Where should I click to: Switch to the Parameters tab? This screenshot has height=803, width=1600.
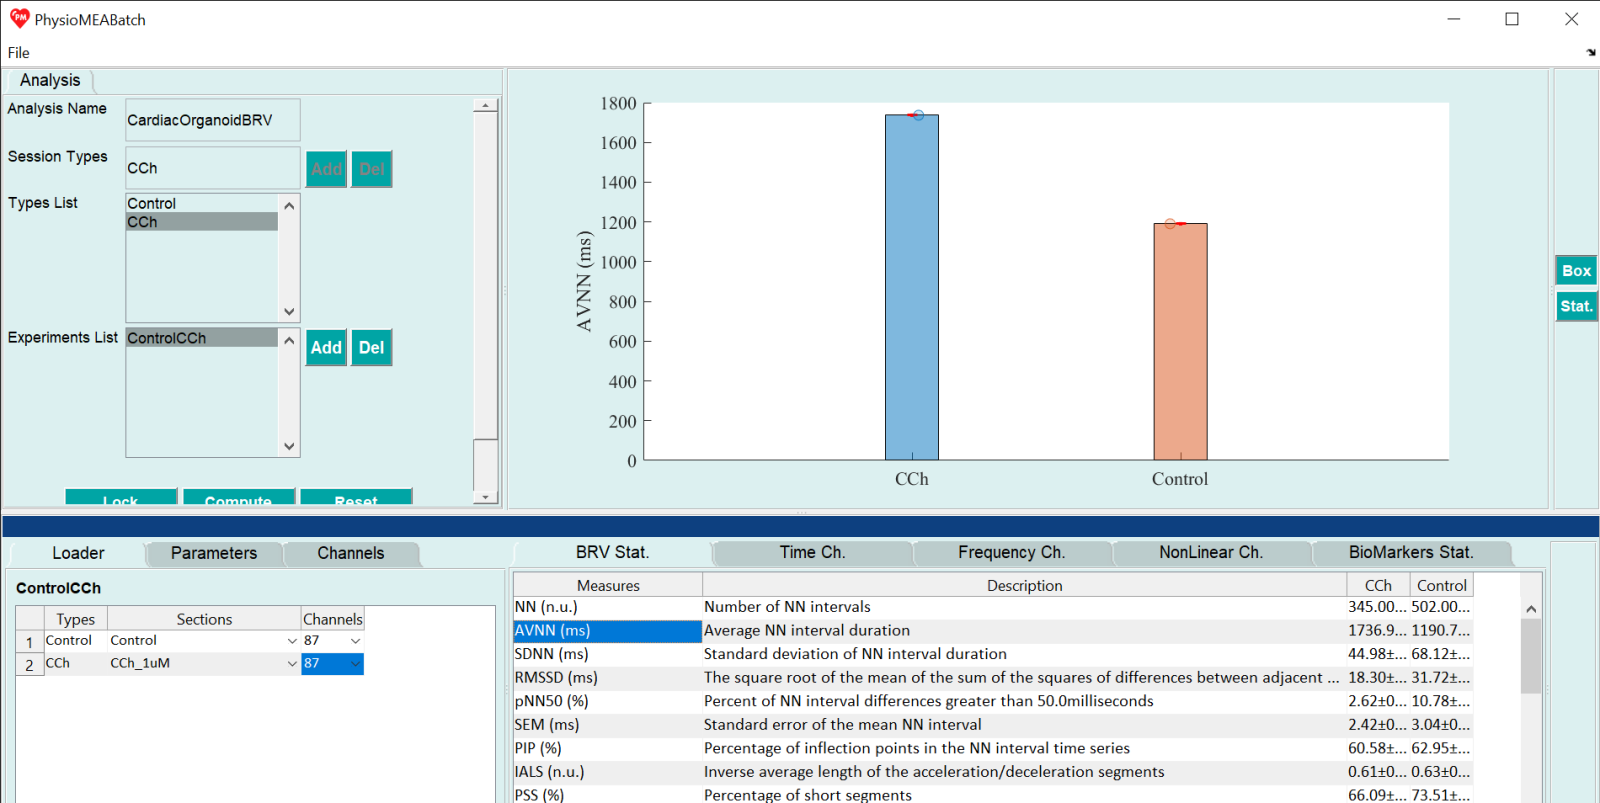213,553
